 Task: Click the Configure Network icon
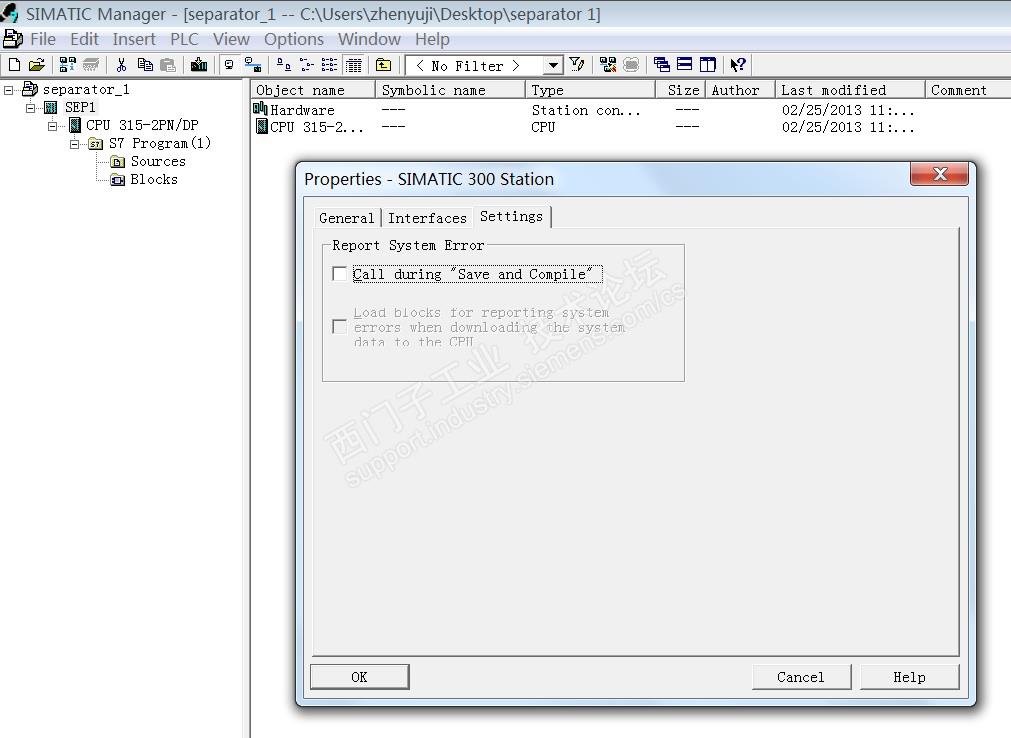click(x=607, y=64)
